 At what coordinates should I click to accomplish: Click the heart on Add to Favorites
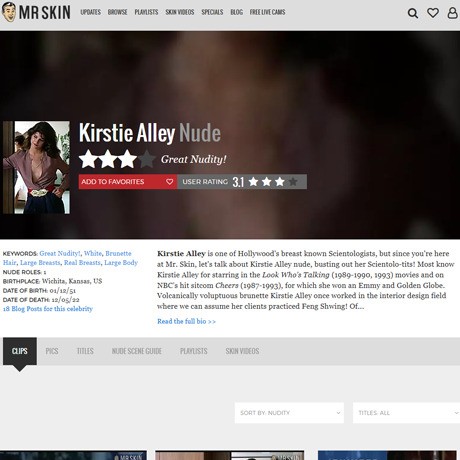(170, 182)
